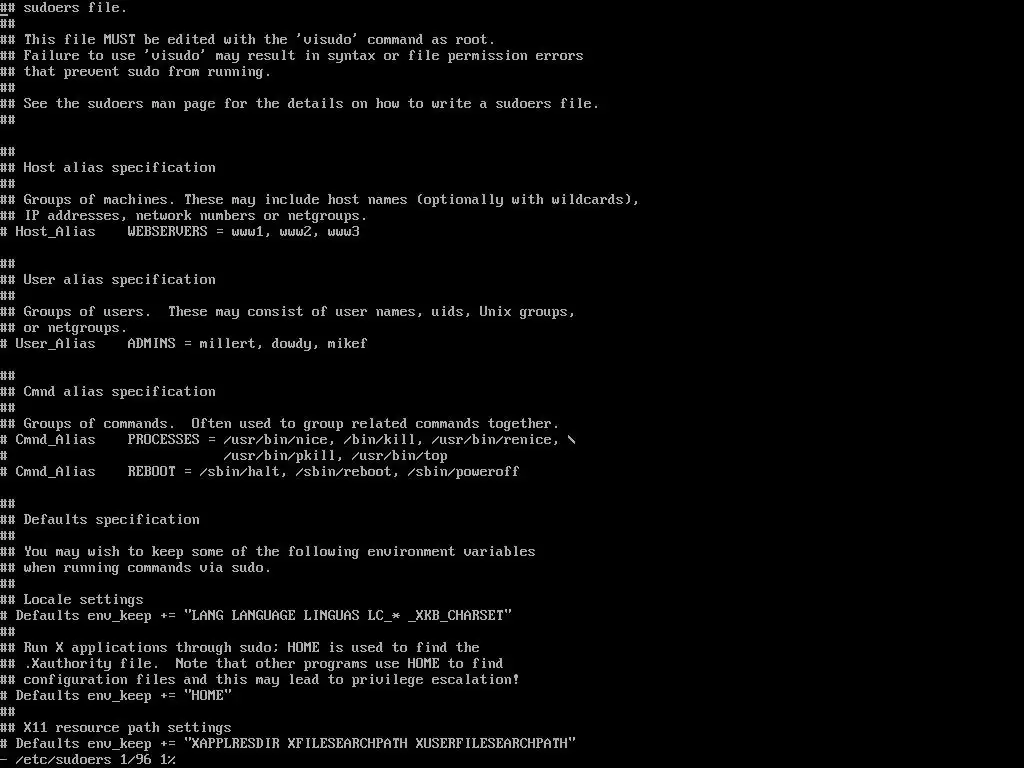Viewport: 1024px width, 768px height.
Task: Click 'Cmnd alias specification' heading
Action: [x=120, y=392]
